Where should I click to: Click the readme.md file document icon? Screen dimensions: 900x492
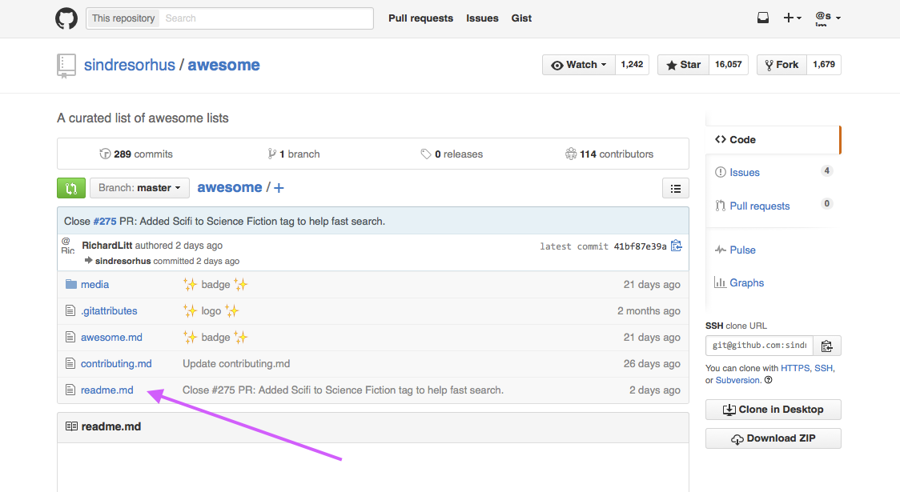click(70, 390)
